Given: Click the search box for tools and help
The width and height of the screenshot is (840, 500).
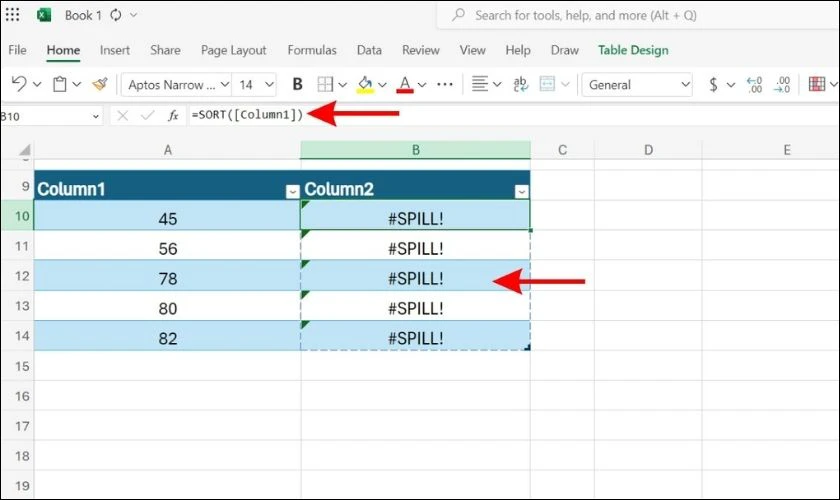Looking at the screenshot, I should [x=638, y=15].
